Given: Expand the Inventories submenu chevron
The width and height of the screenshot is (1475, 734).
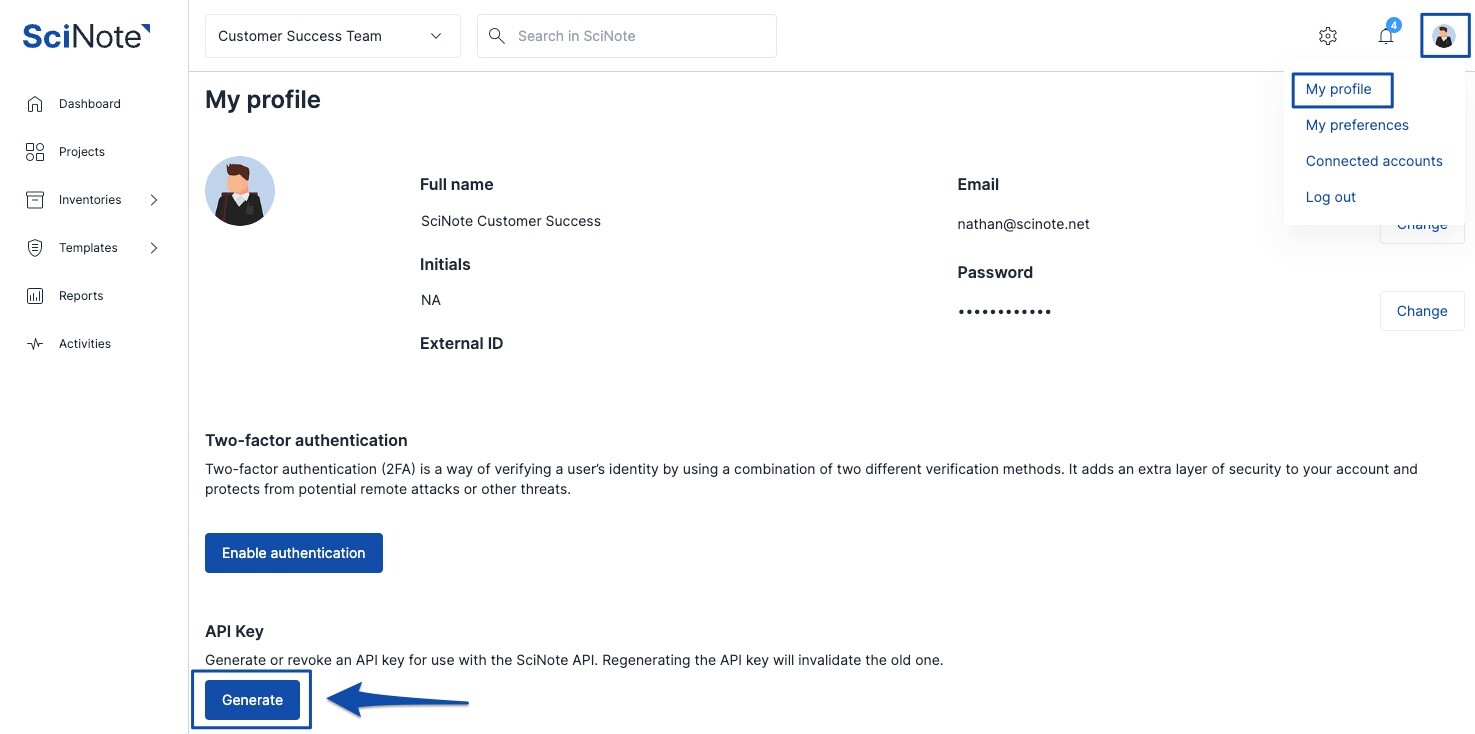Looking at the screenshot, I should pyautogui.click(x=154, y=200).
